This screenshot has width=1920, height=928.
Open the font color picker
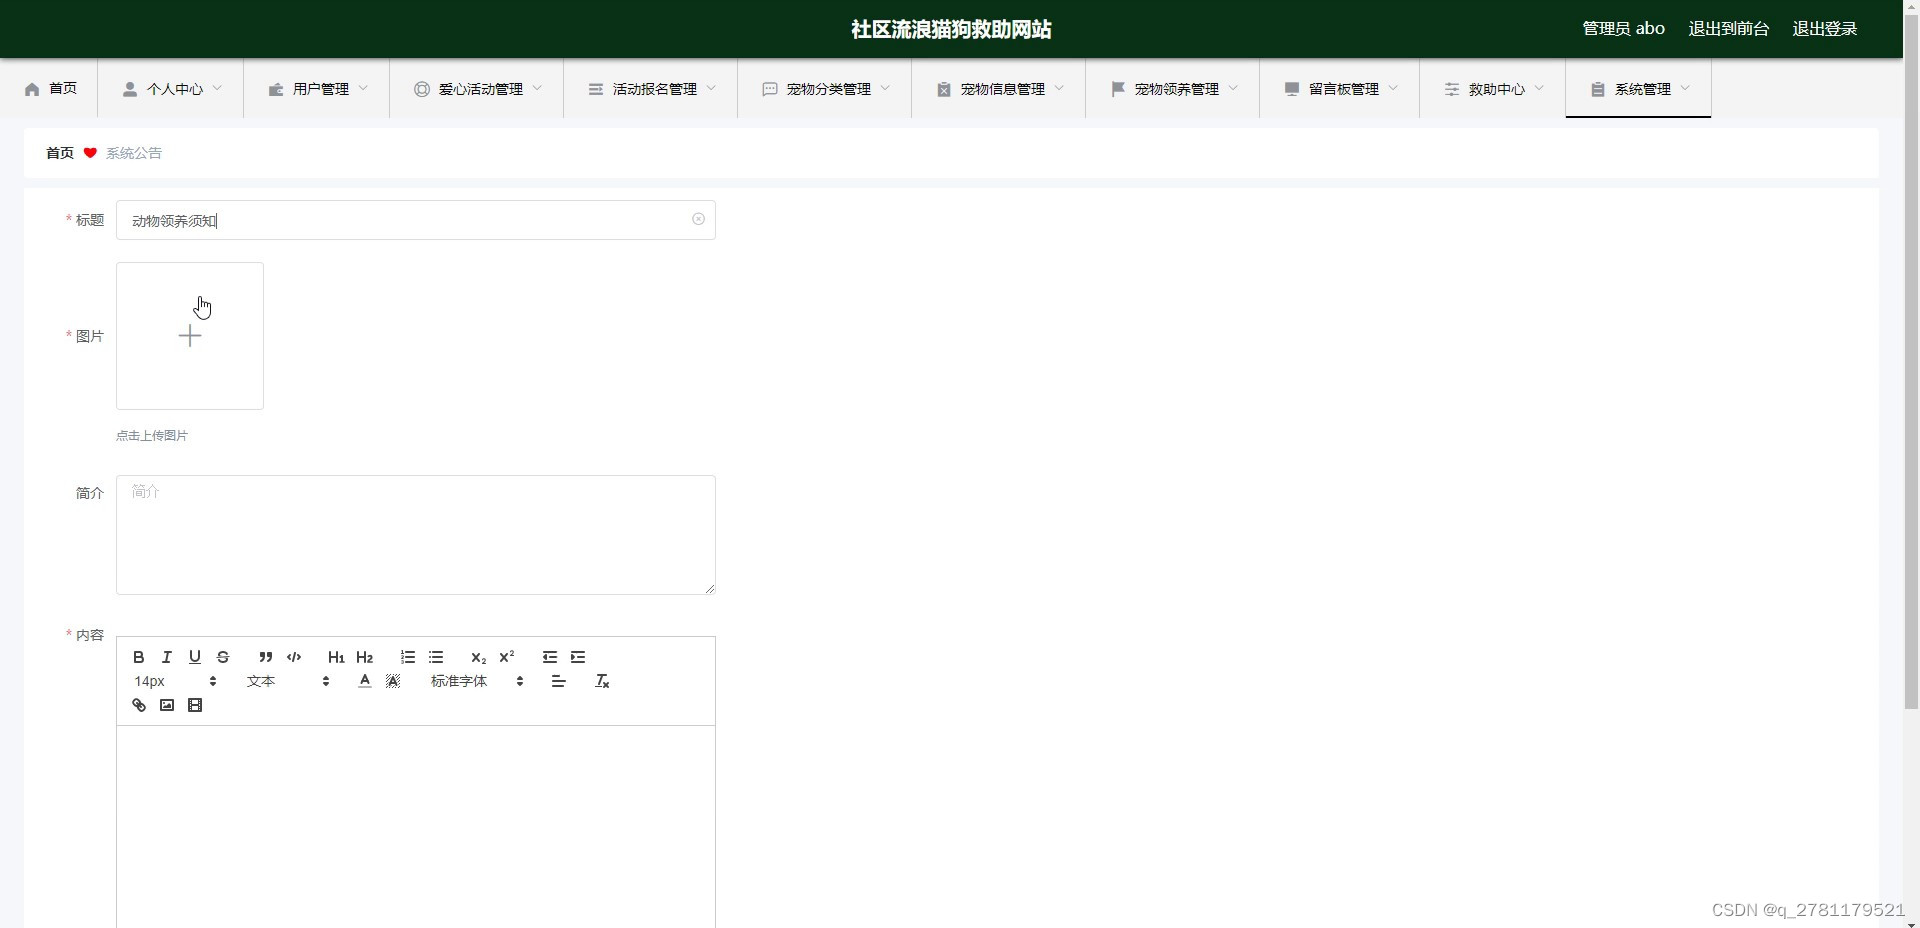(365, 681)
